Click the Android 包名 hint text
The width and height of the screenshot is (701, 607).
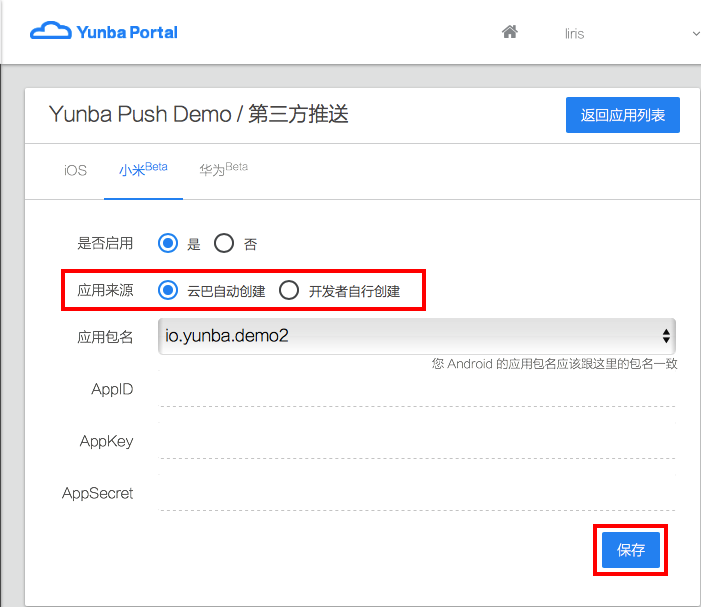pos(554,364)
